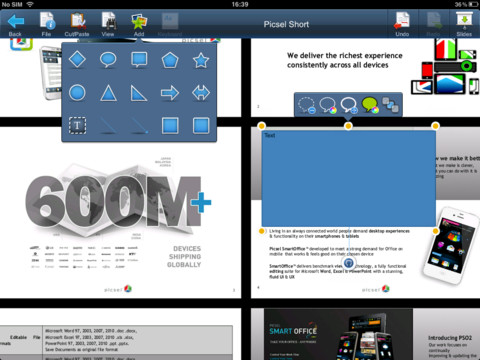Select the line color bubble option
Image resolution: width=480 pixels, height=360 pixels.
328,105
